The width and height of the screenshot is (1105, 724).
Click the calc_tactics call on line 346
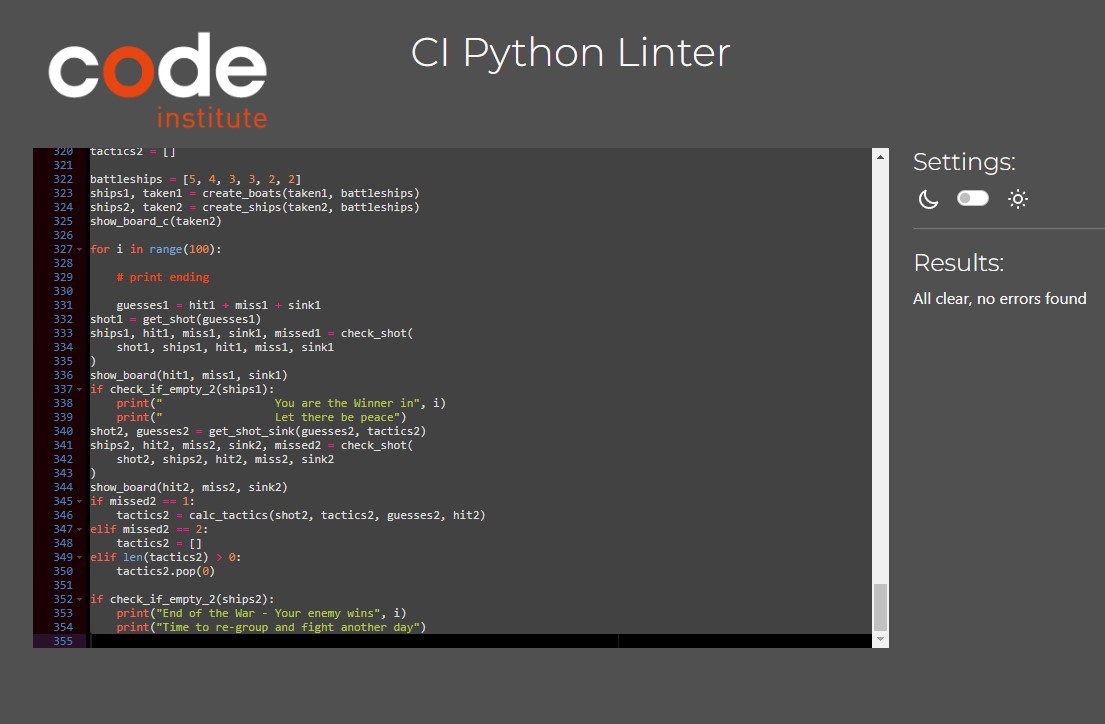pyautogui.click(x=338, y=515)
